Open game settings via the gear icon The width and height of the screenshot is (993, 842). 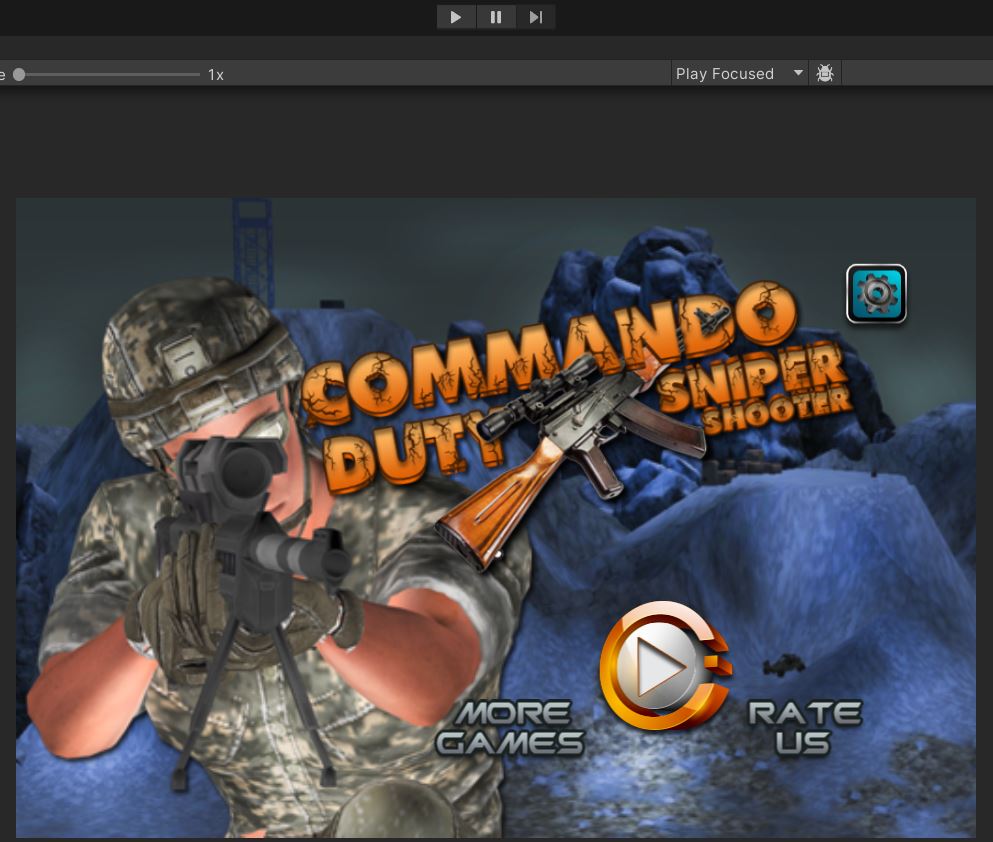pos(876,294)
